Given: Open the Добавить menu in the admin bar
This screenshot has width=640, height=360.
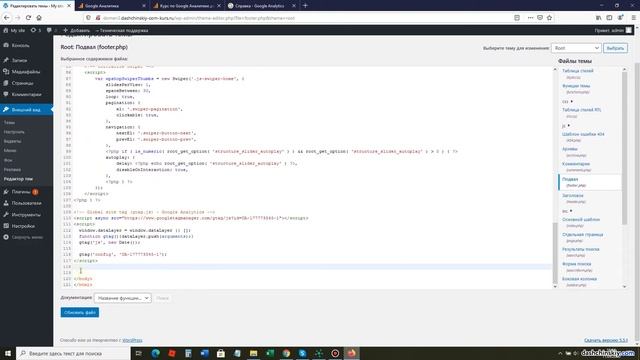Looking at the screenshot, I should click(76, 30).
